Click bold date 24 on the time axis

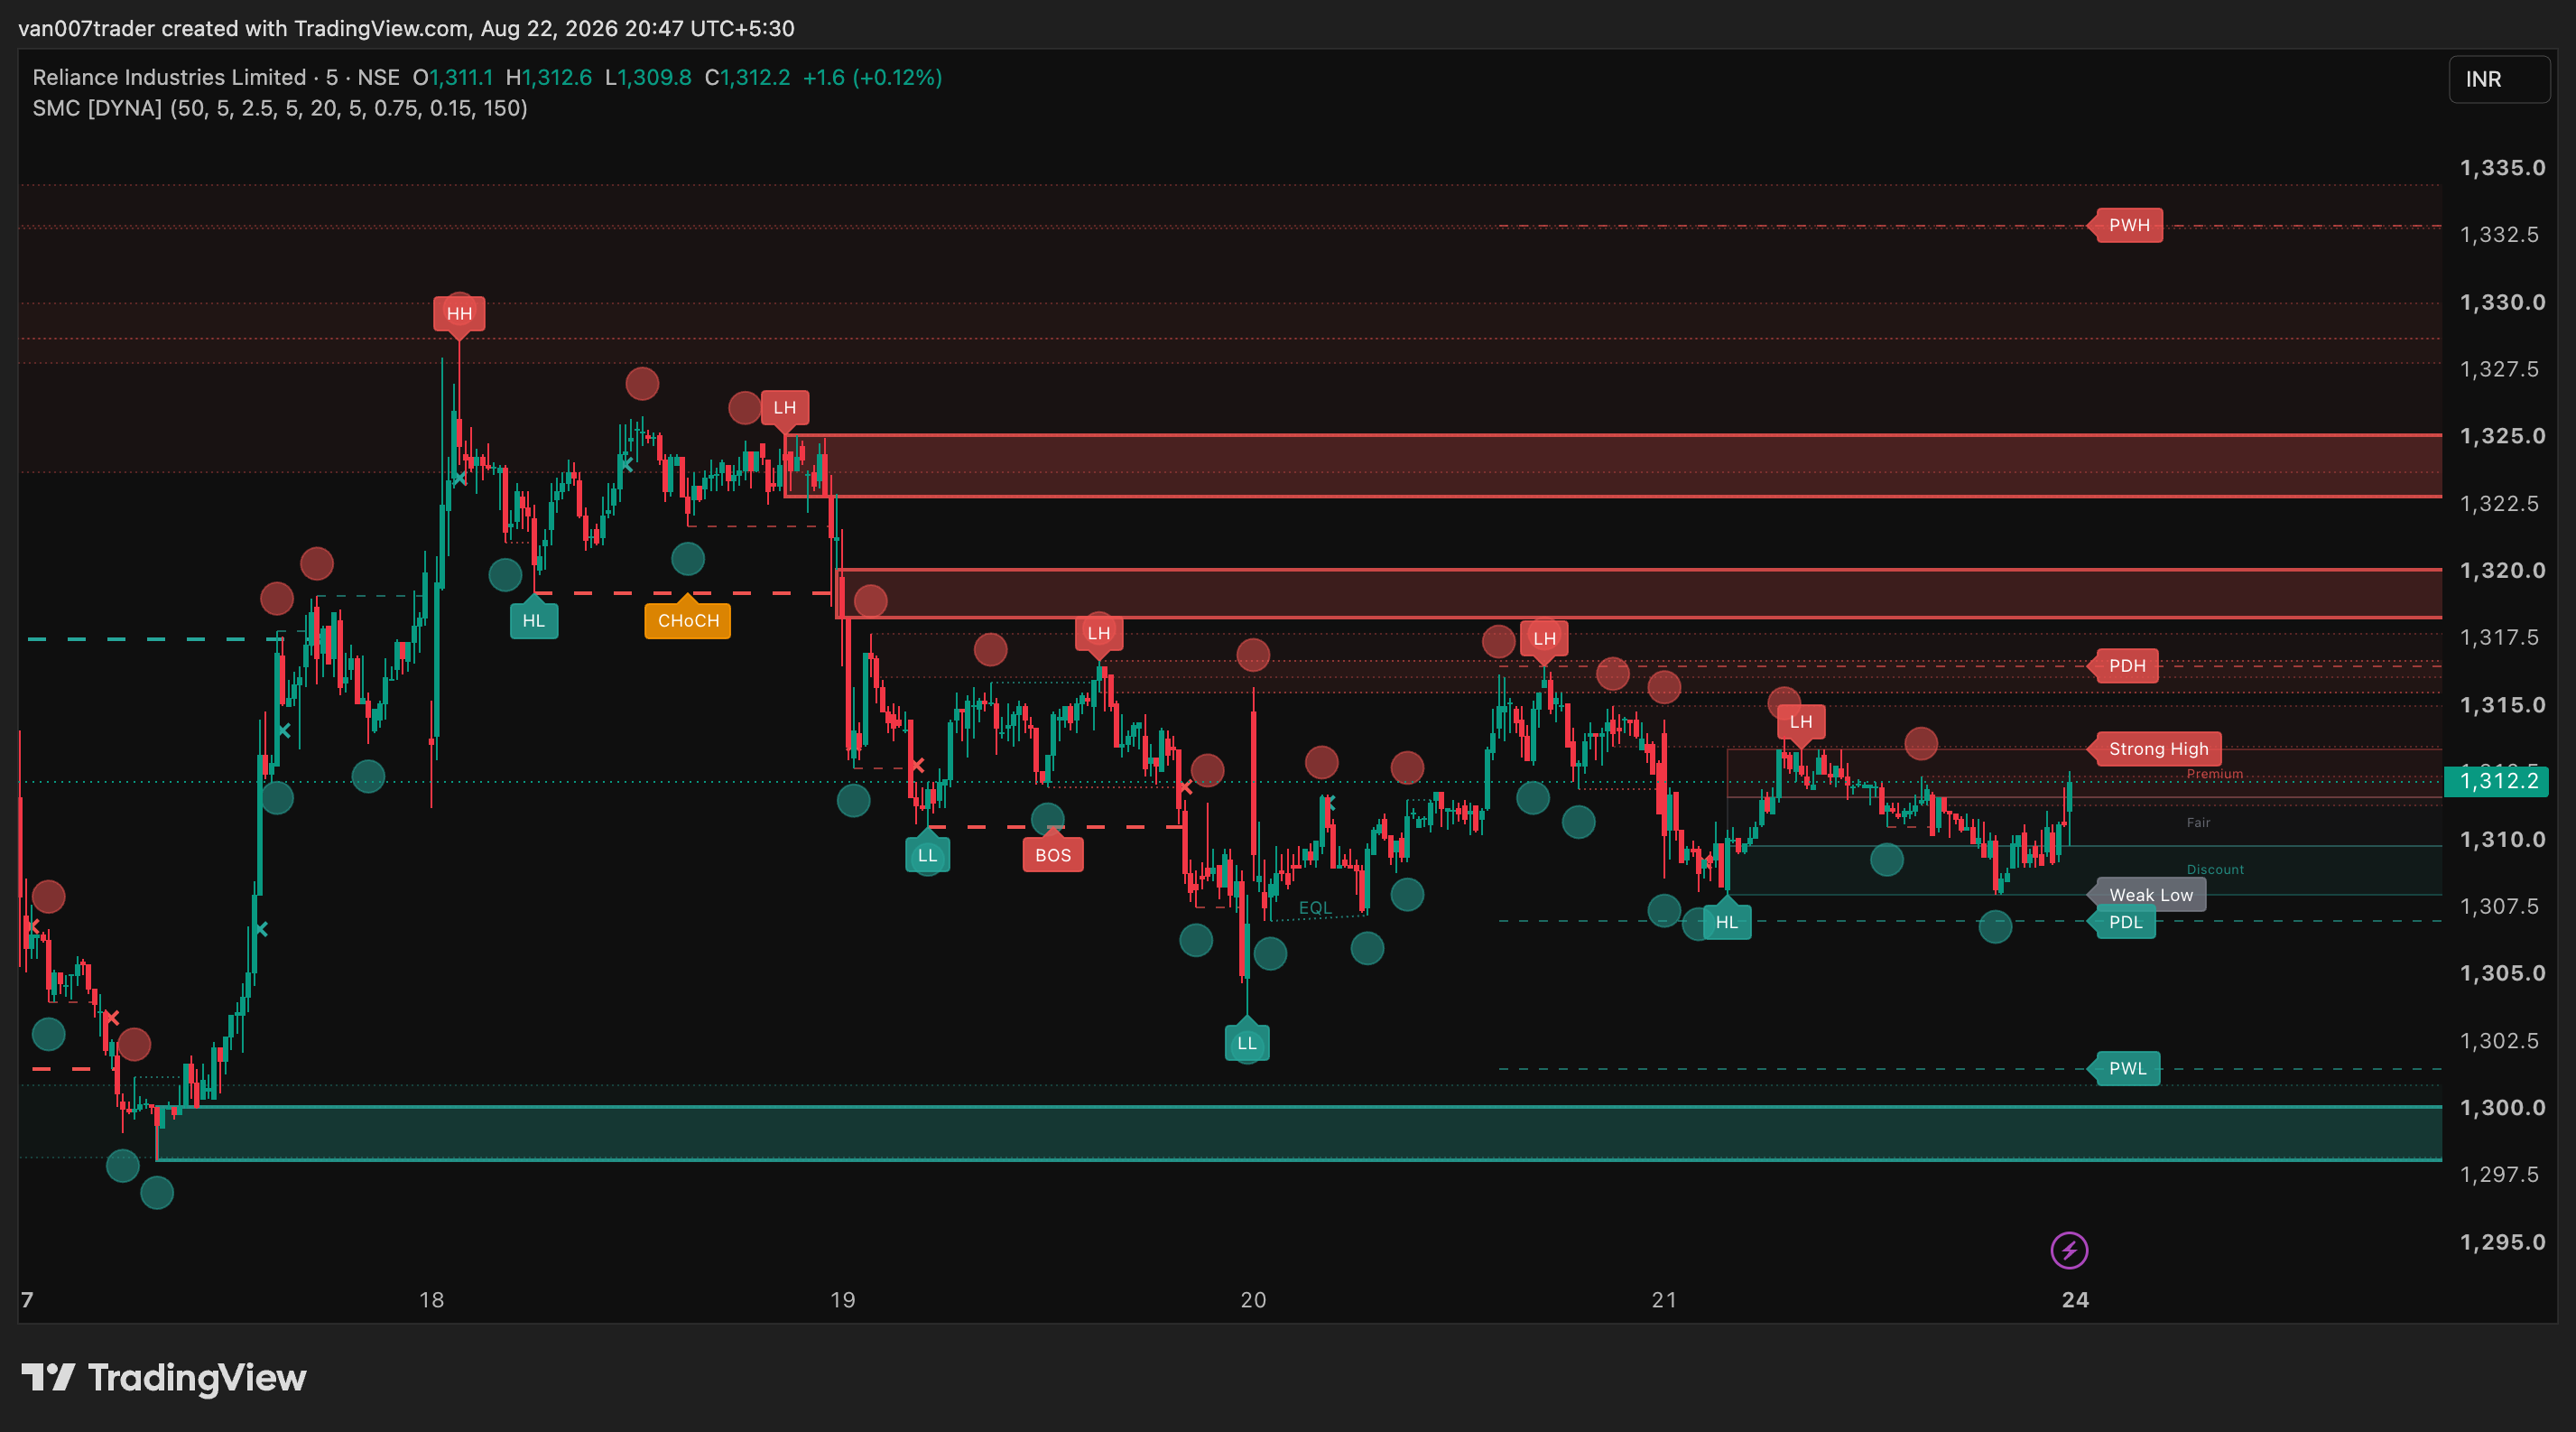point(2075,1300)
